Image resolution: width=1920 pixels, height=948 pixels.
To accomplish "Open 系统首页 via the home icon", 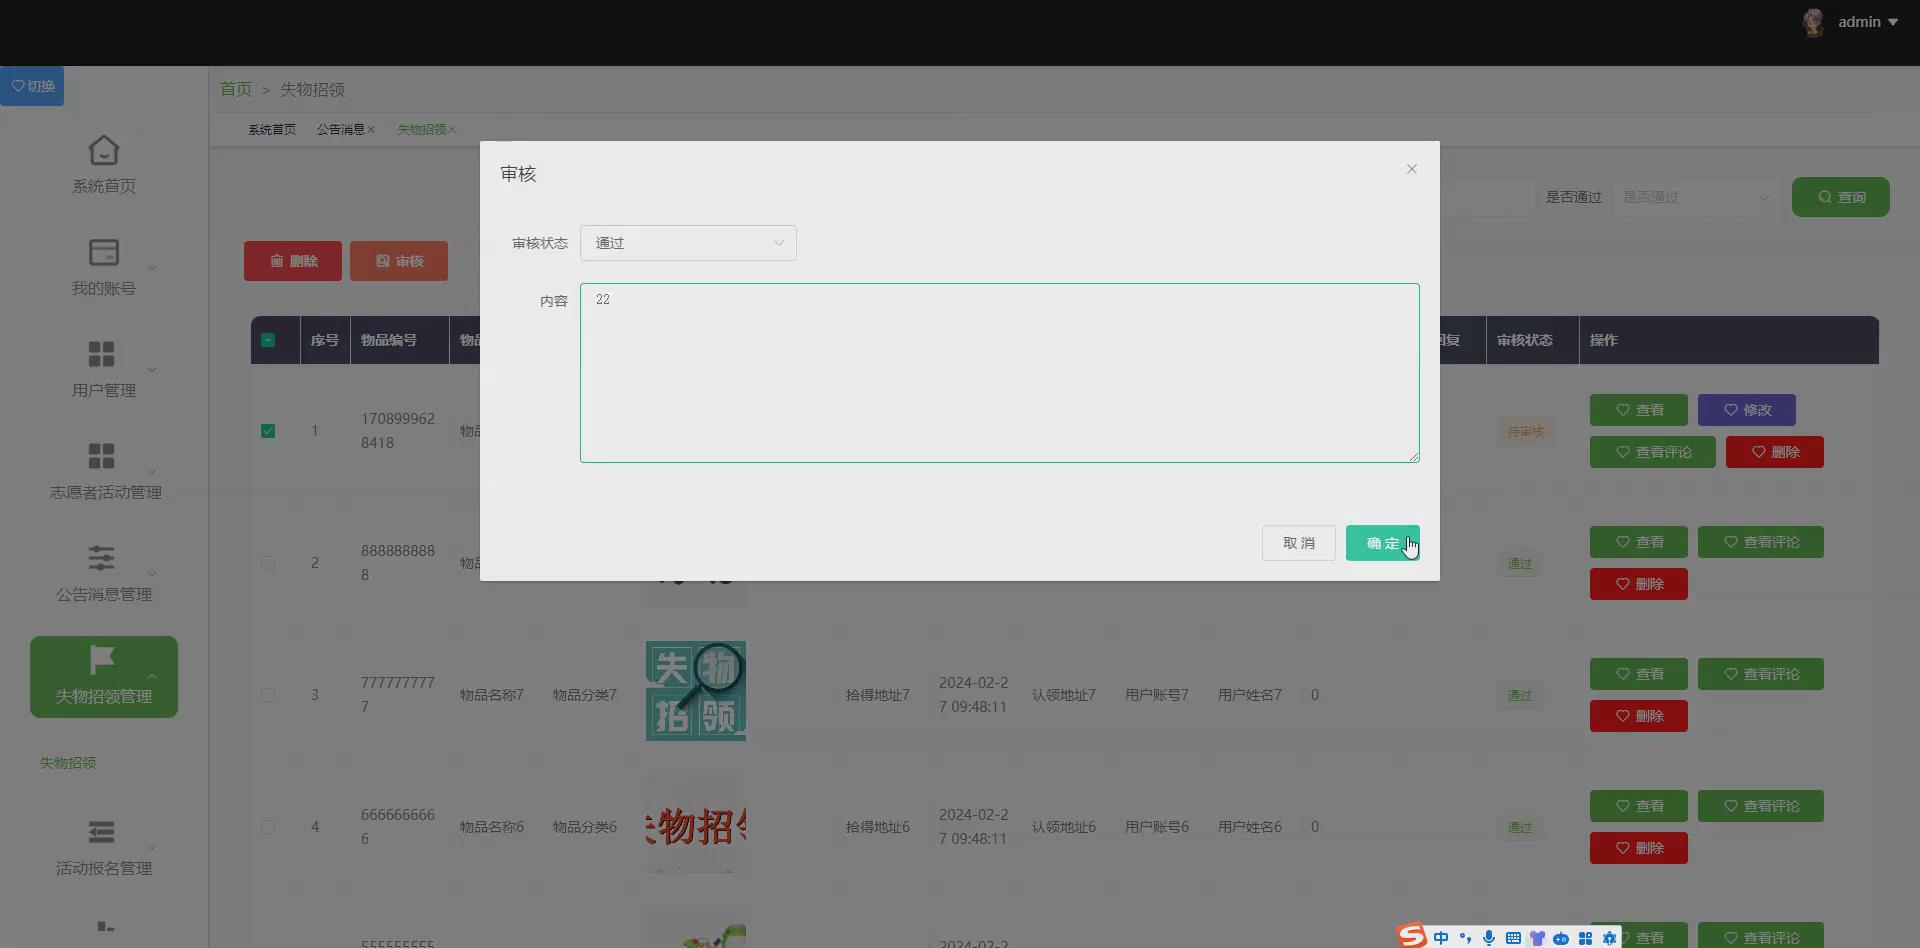I will [x=103, y=163].
